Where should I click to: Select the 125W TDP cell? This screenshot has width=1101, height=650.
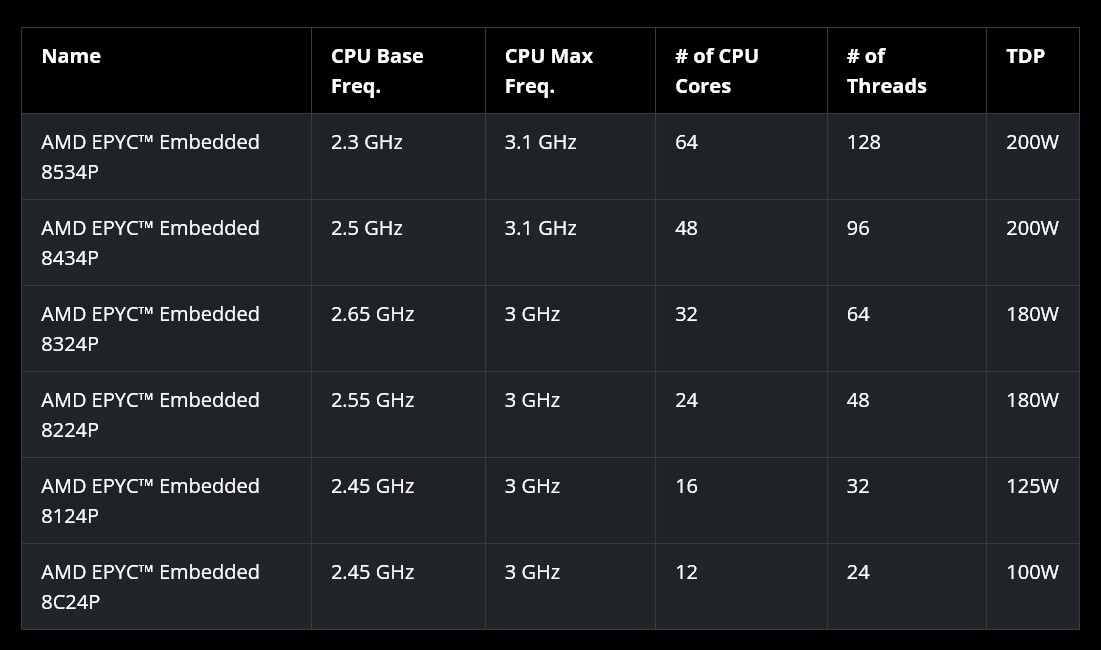(1032, 487)
